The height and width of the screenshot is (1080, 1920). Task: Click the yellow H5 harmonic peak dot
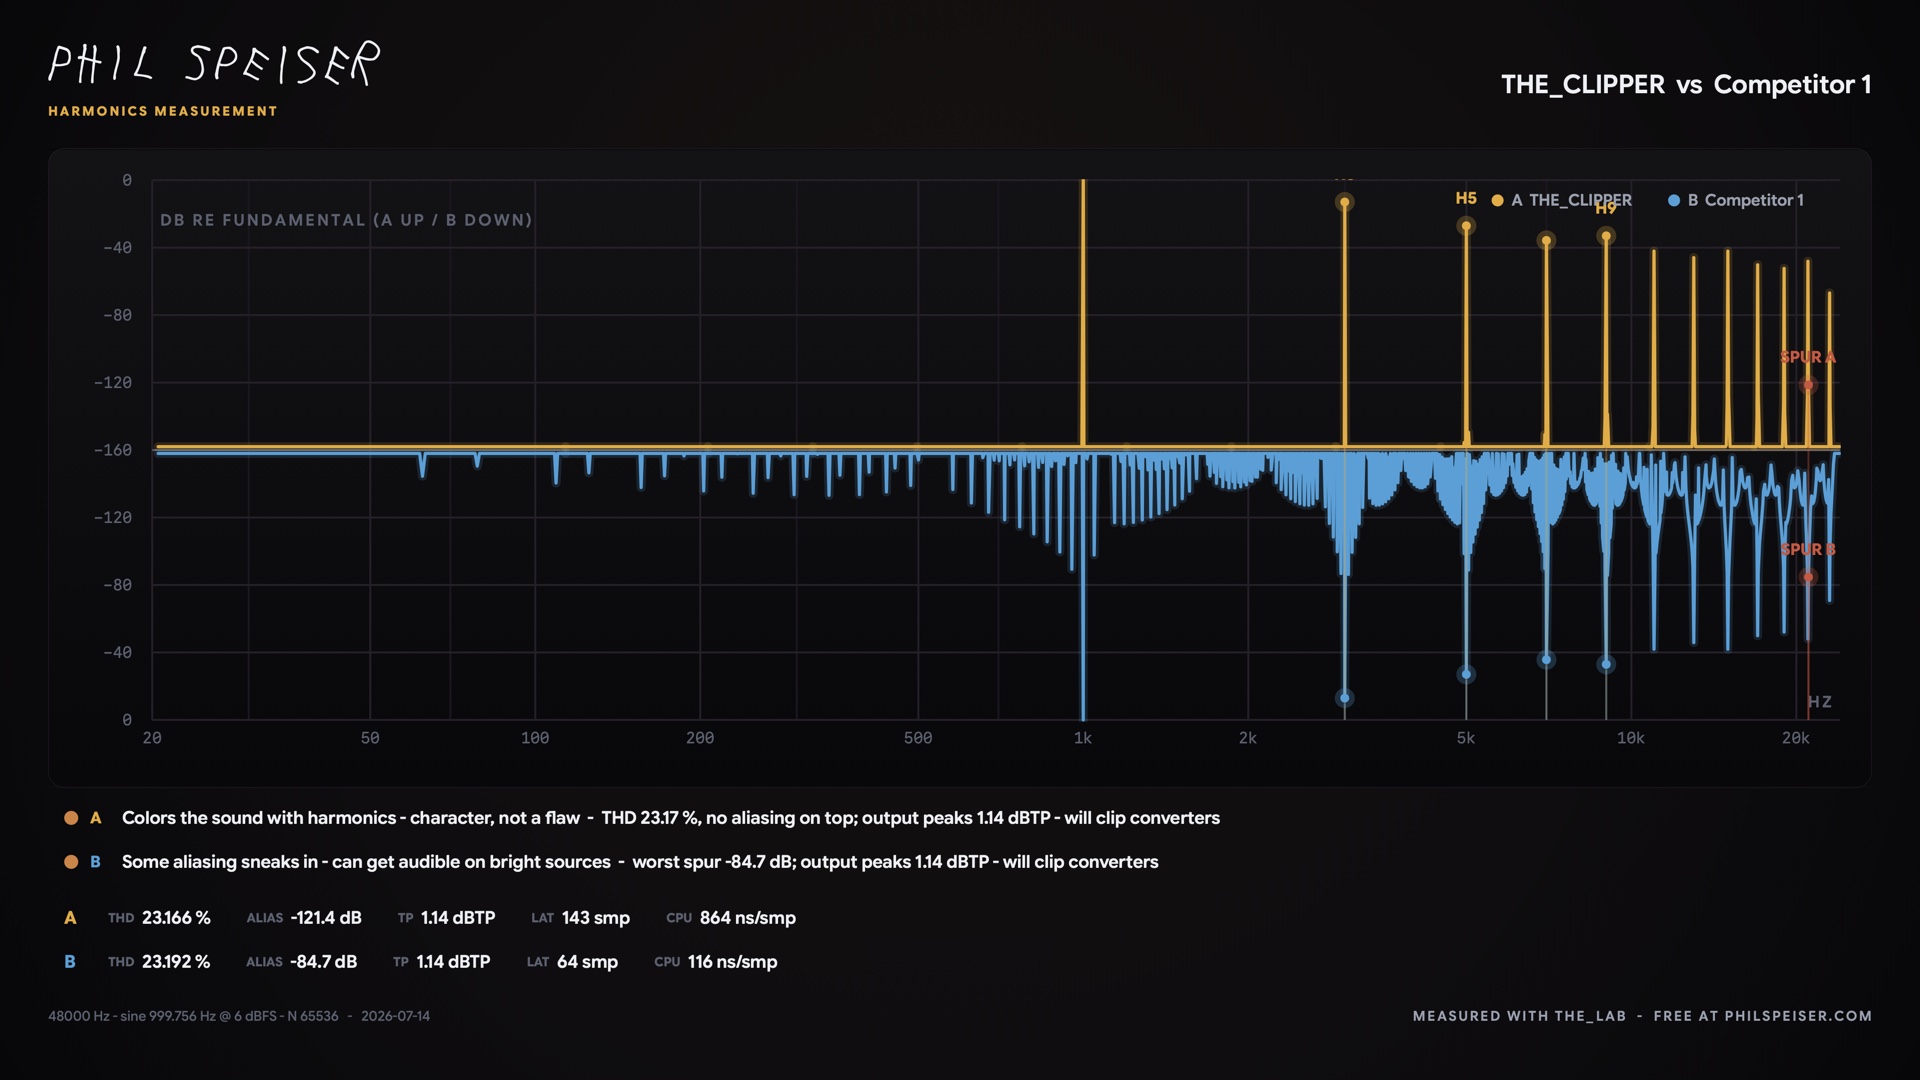1466,226
